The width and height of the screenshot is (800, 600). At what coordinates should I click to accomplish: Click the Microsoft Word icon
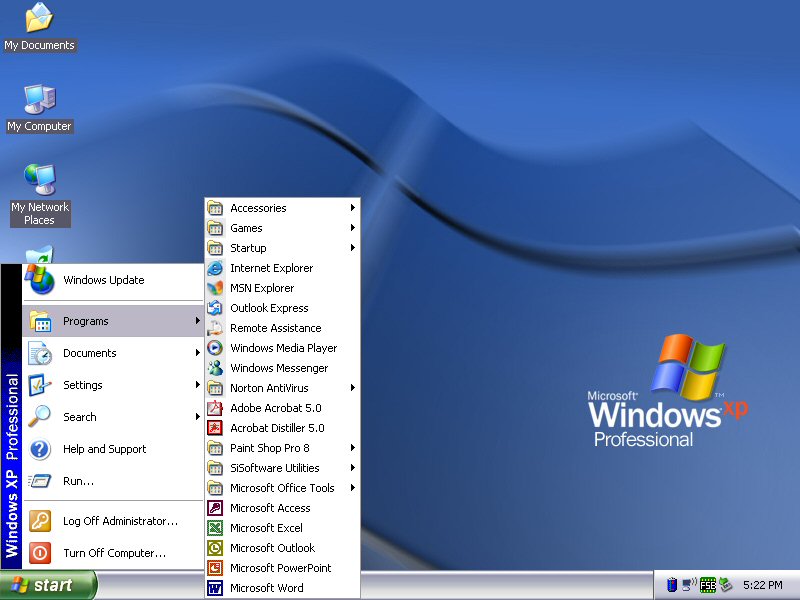[215, 588]
